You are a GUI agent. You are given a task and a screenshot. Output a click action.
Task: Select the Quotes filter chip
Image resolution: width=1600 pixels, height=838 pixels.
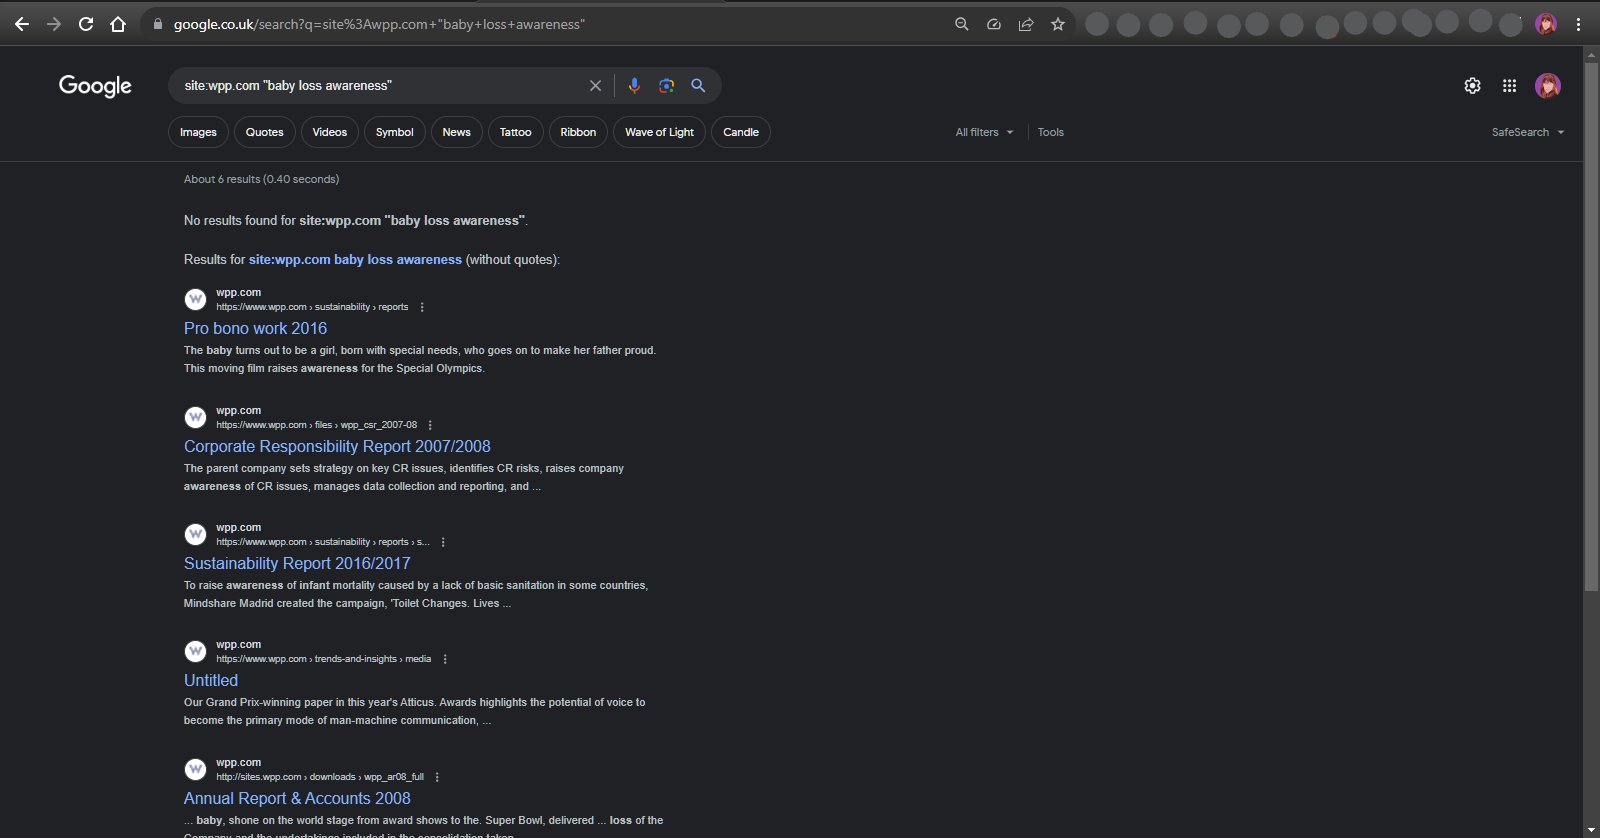[x=265, y=132]
